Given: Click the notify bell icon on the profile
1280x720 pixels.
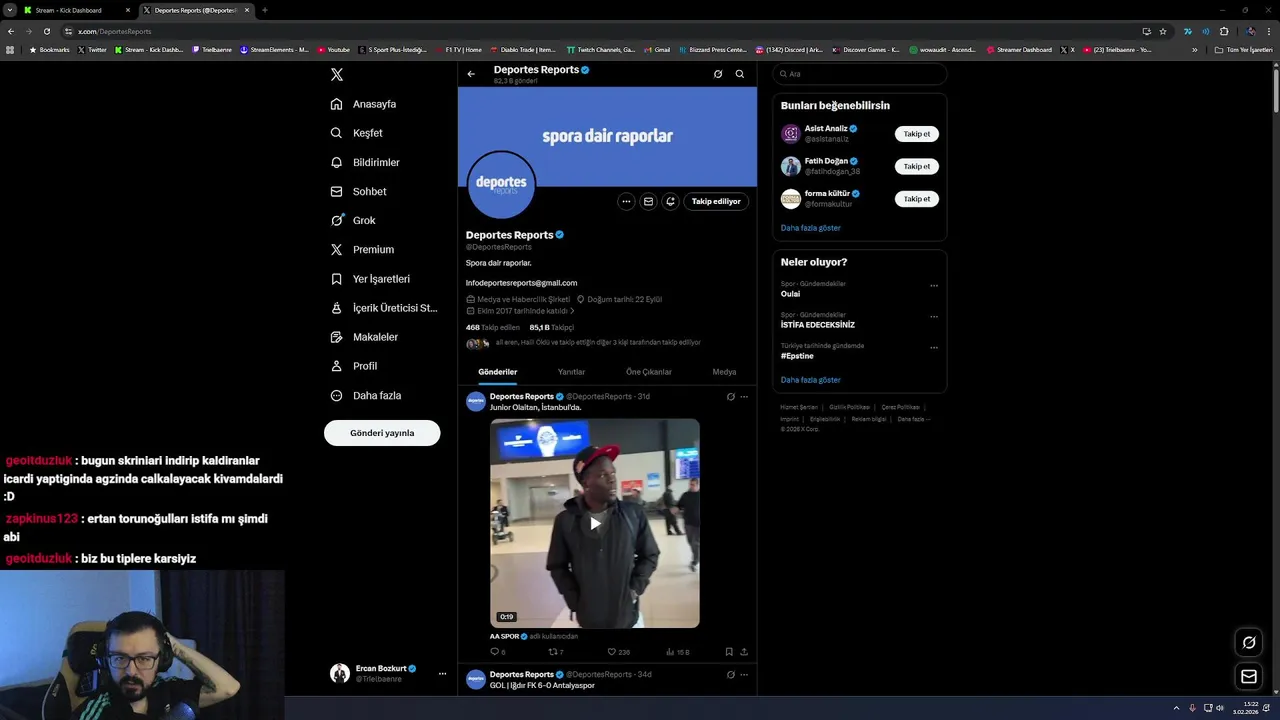Looking at the screenshot, I should 670,201.
